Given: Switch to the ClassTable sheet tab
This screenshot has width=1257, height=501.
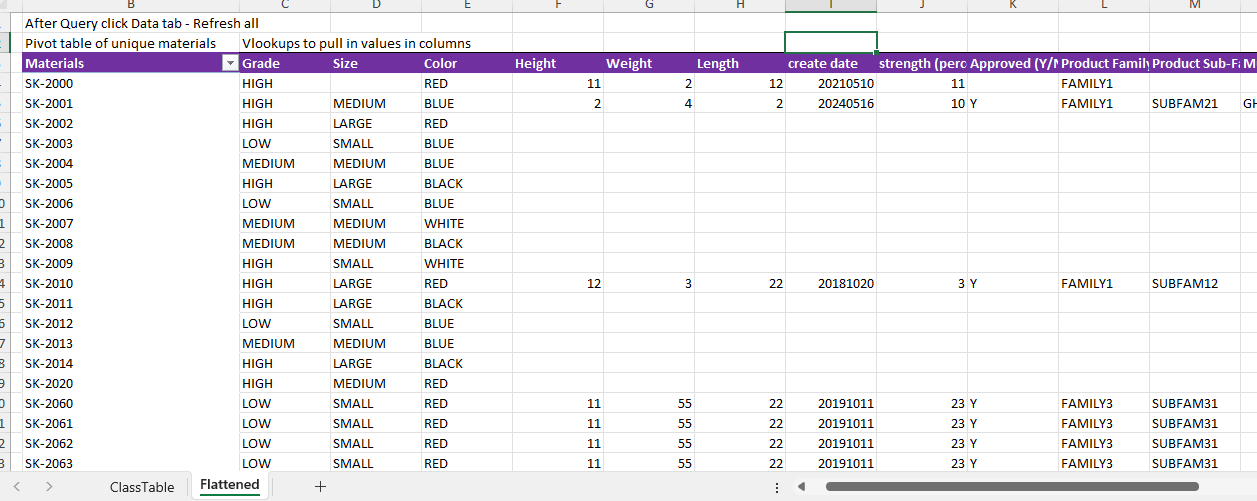Looking at the screenshot, I should [142, 487].
